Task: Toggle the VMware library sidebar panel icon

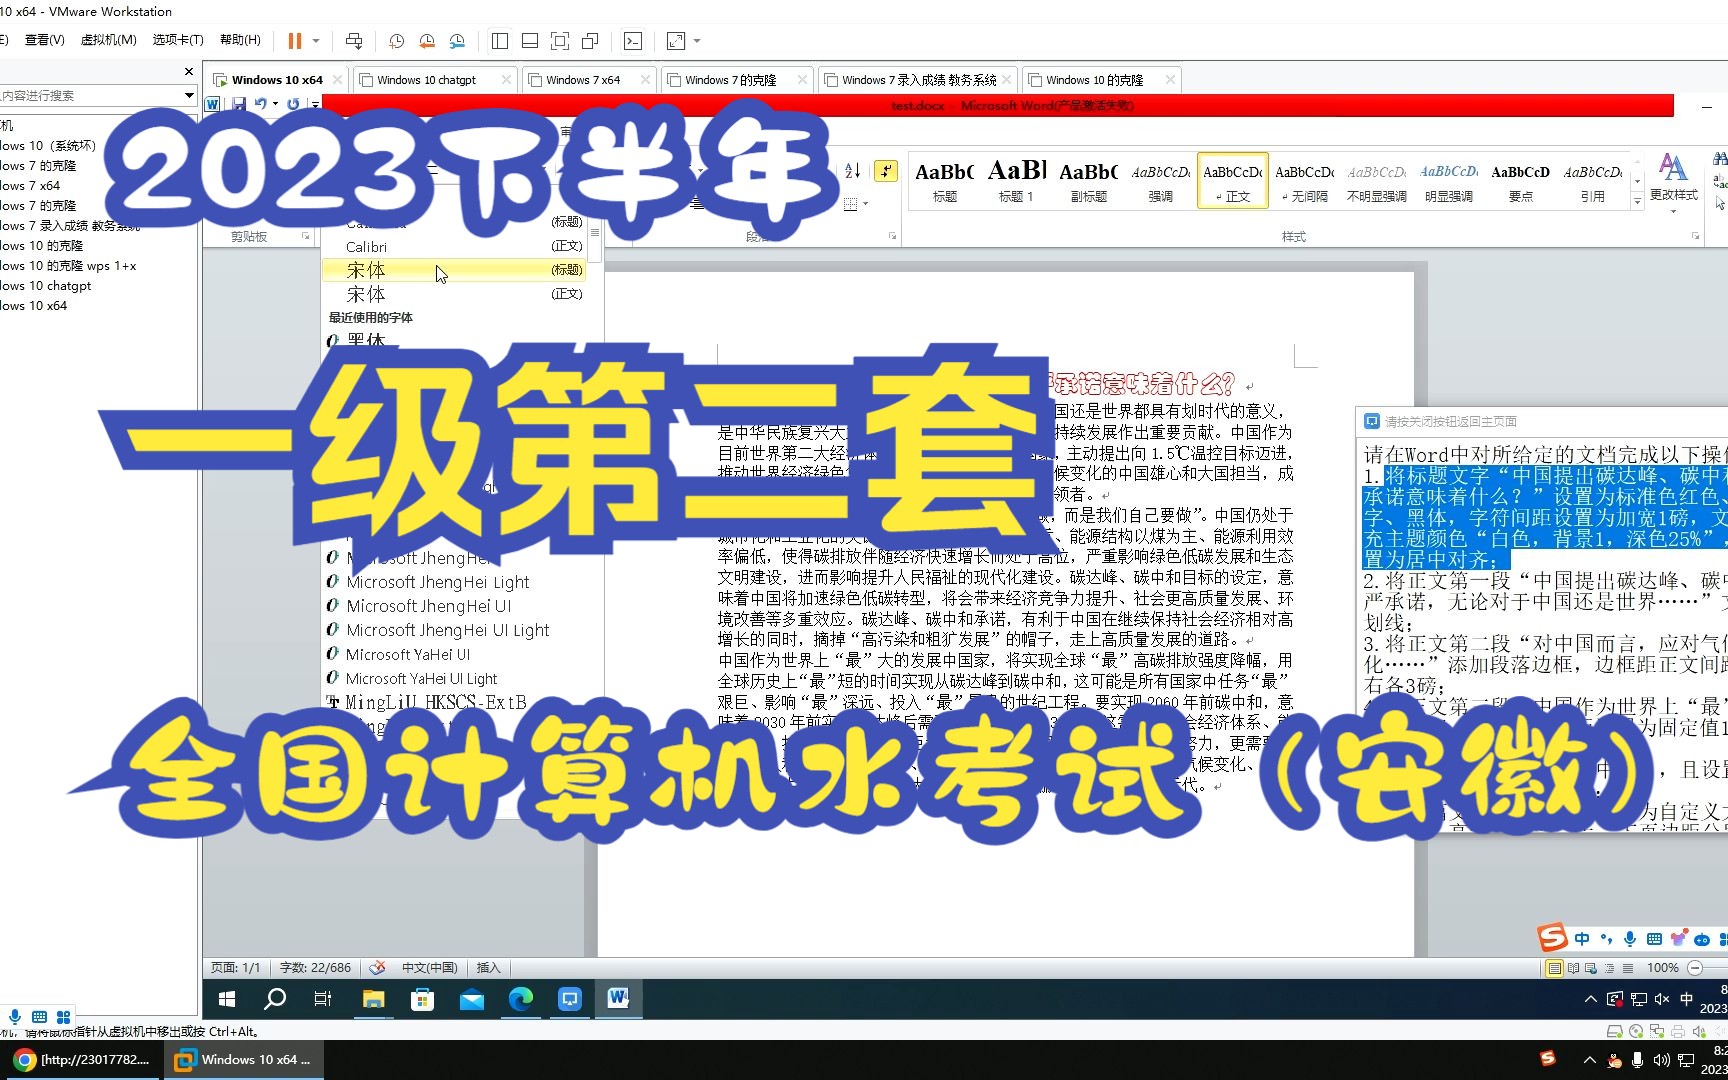Action: [500, 41]
